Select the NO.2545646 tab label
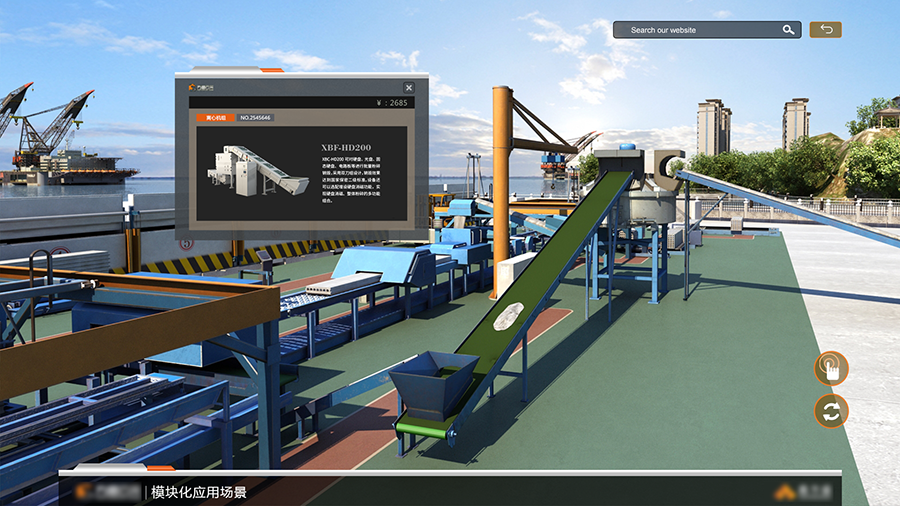The height and width of the screenshot is (506, 900). click(255, 118)
